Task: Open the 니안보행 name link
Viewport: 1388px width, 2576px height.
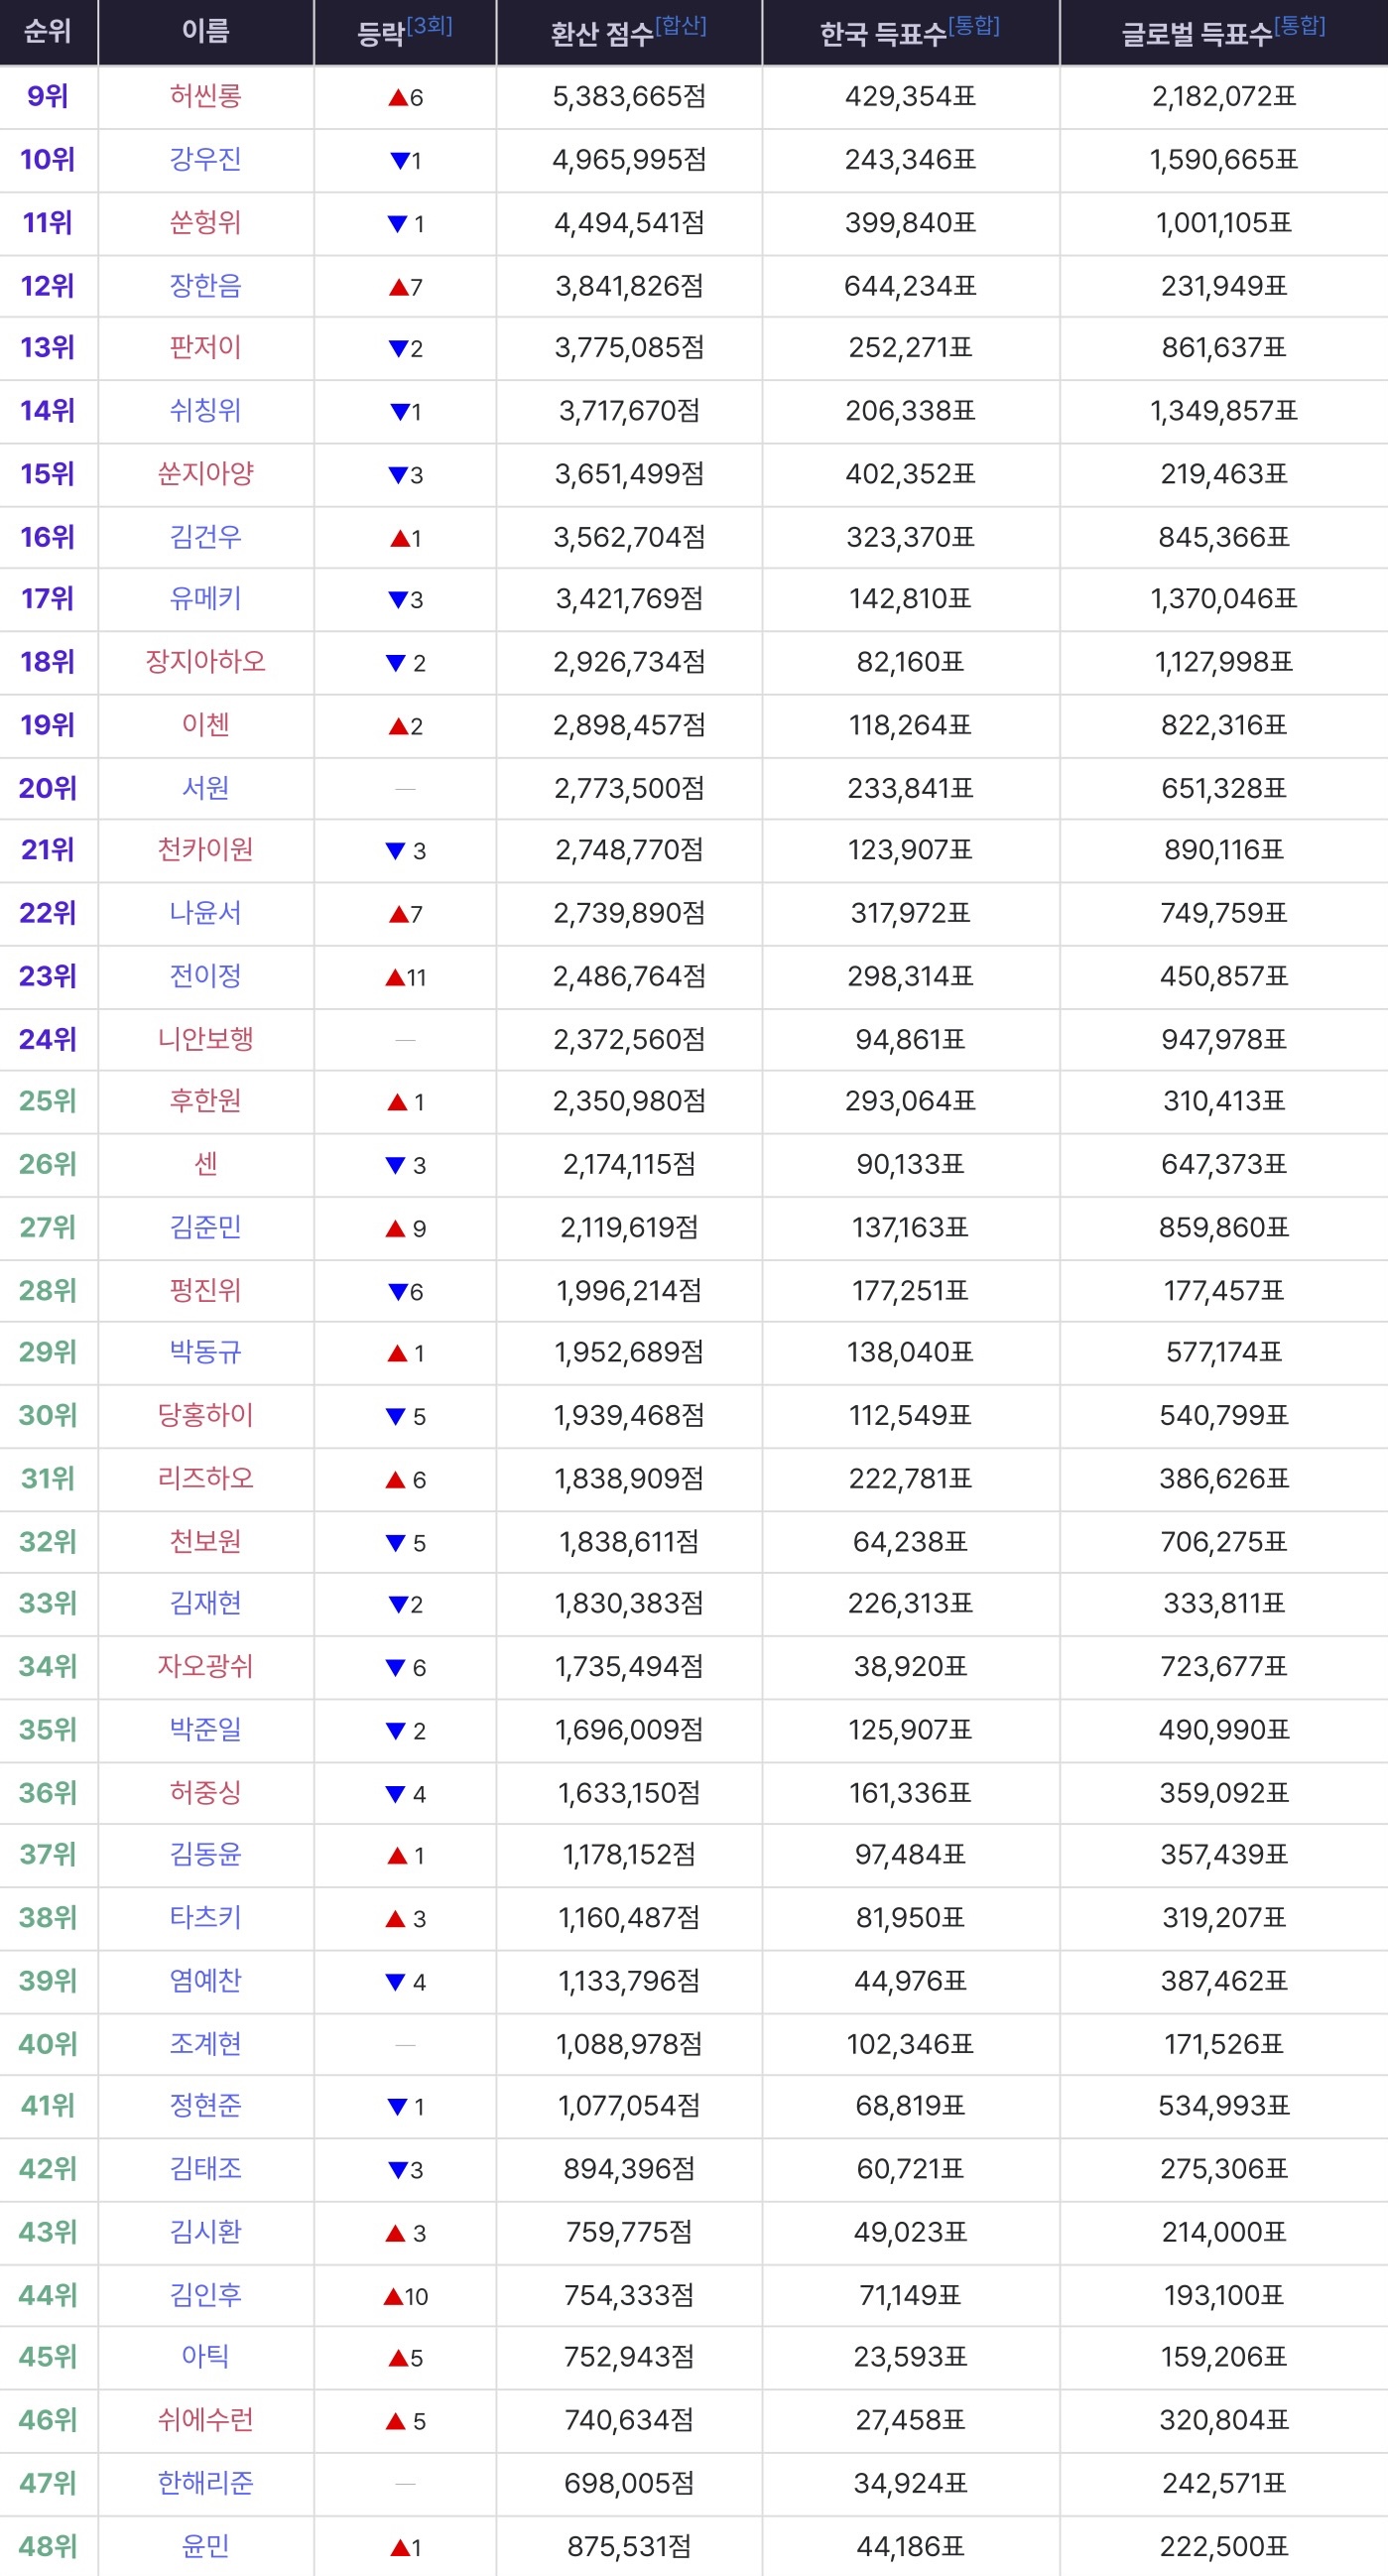Action: (205, 1039)
